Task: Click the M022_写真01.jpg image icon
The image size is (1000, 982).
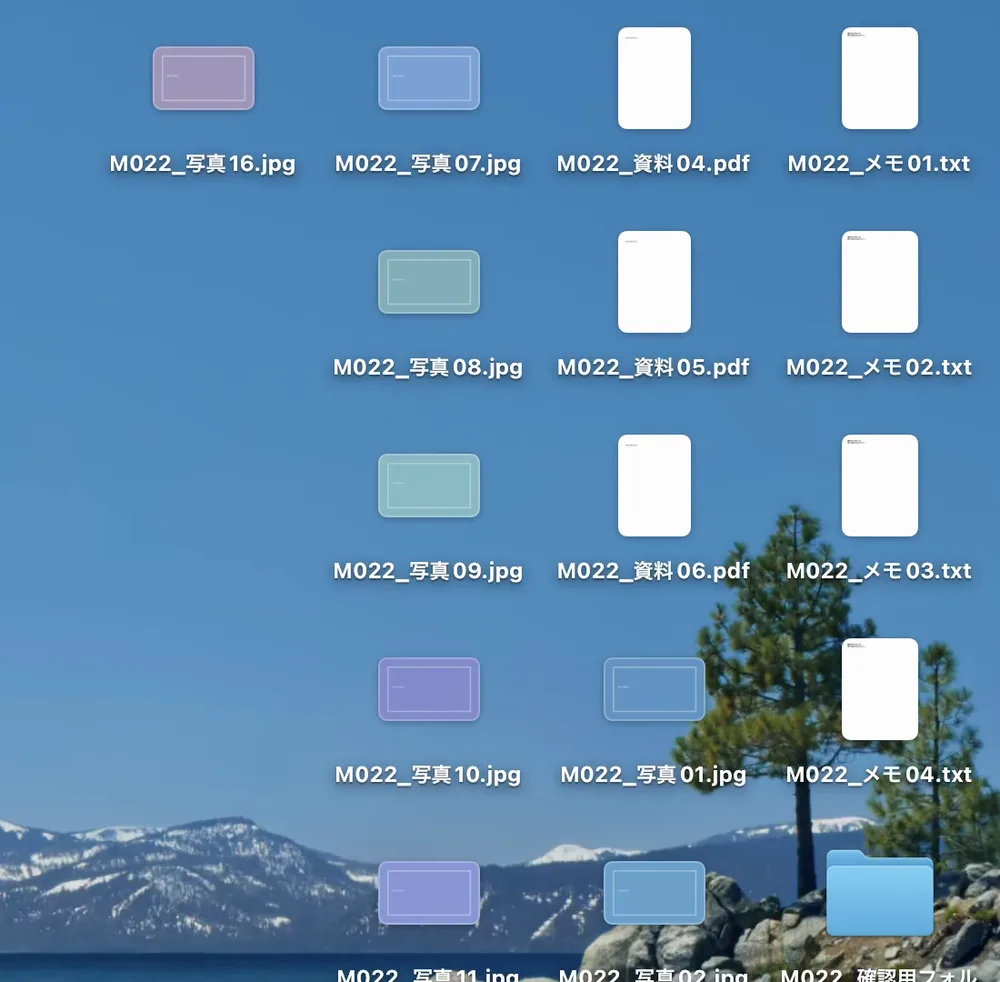Action: [x=654, y=689]
